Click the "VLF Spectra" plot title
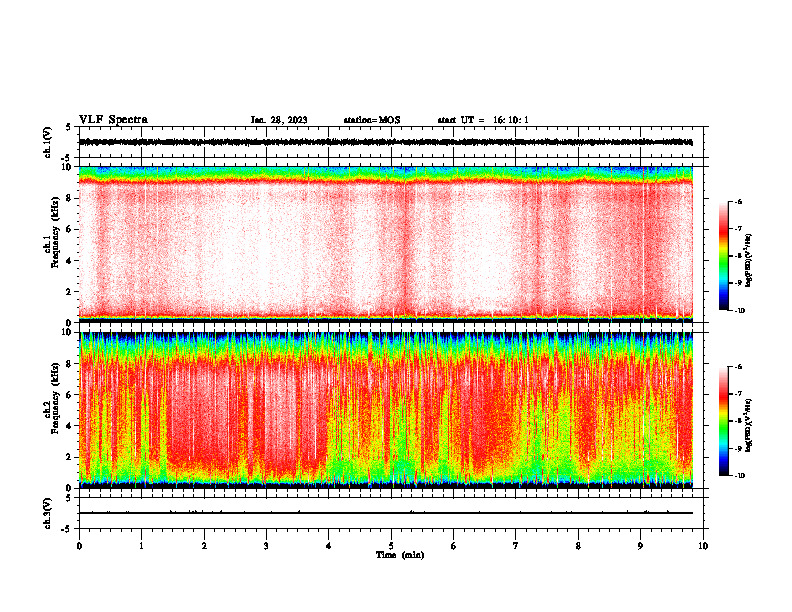792x612 pixels. [x=113, y=120]
